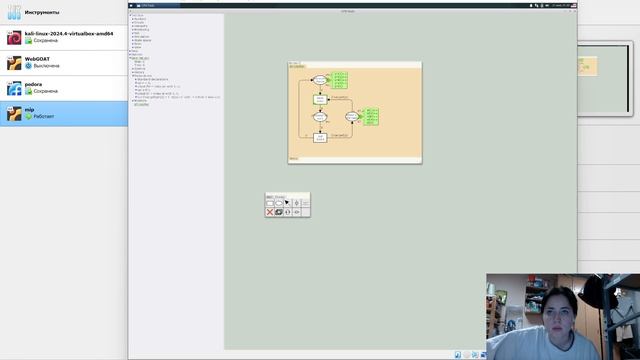Pick the place ellipse tool in palette

(279, 203)
